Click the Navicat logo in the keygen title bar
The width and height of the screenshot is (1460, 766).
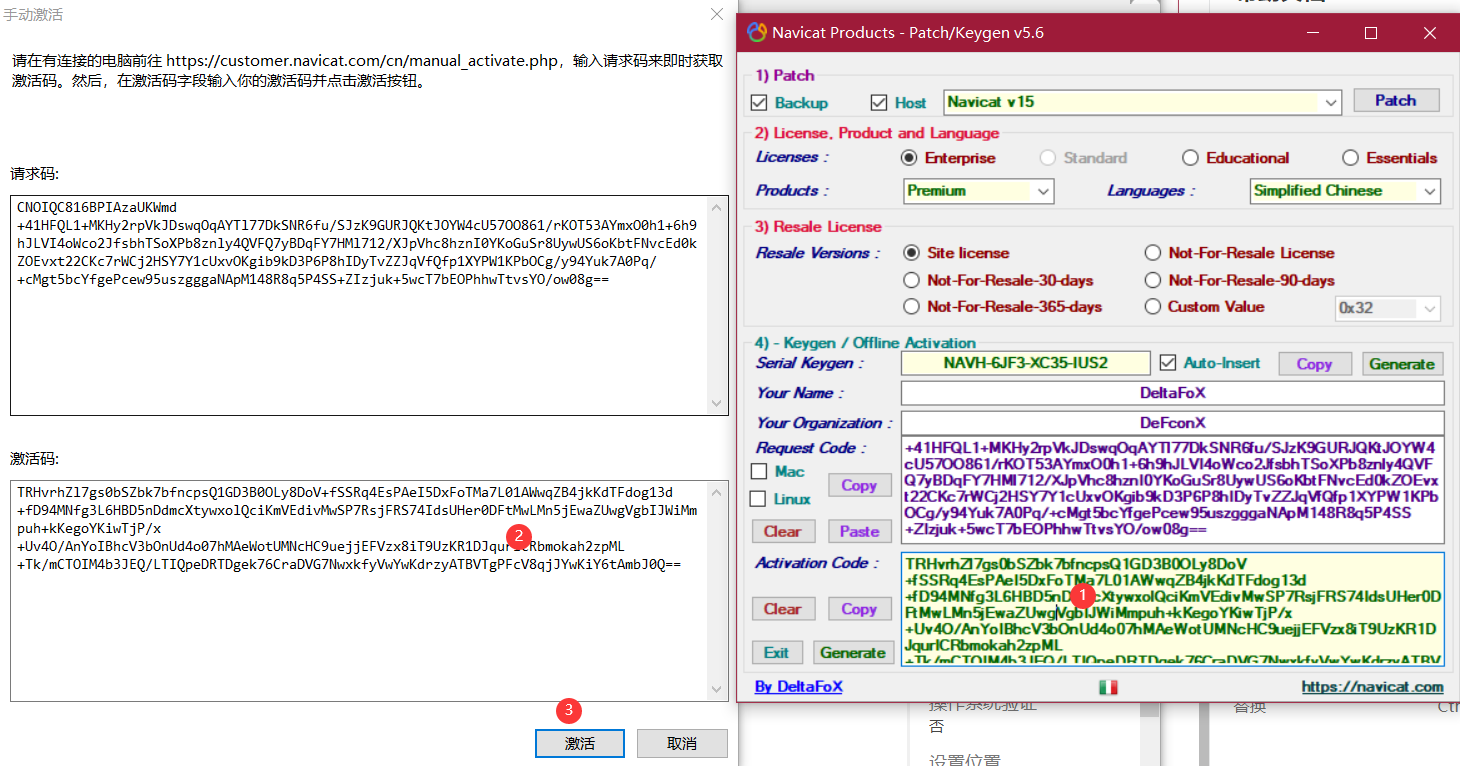757,31
